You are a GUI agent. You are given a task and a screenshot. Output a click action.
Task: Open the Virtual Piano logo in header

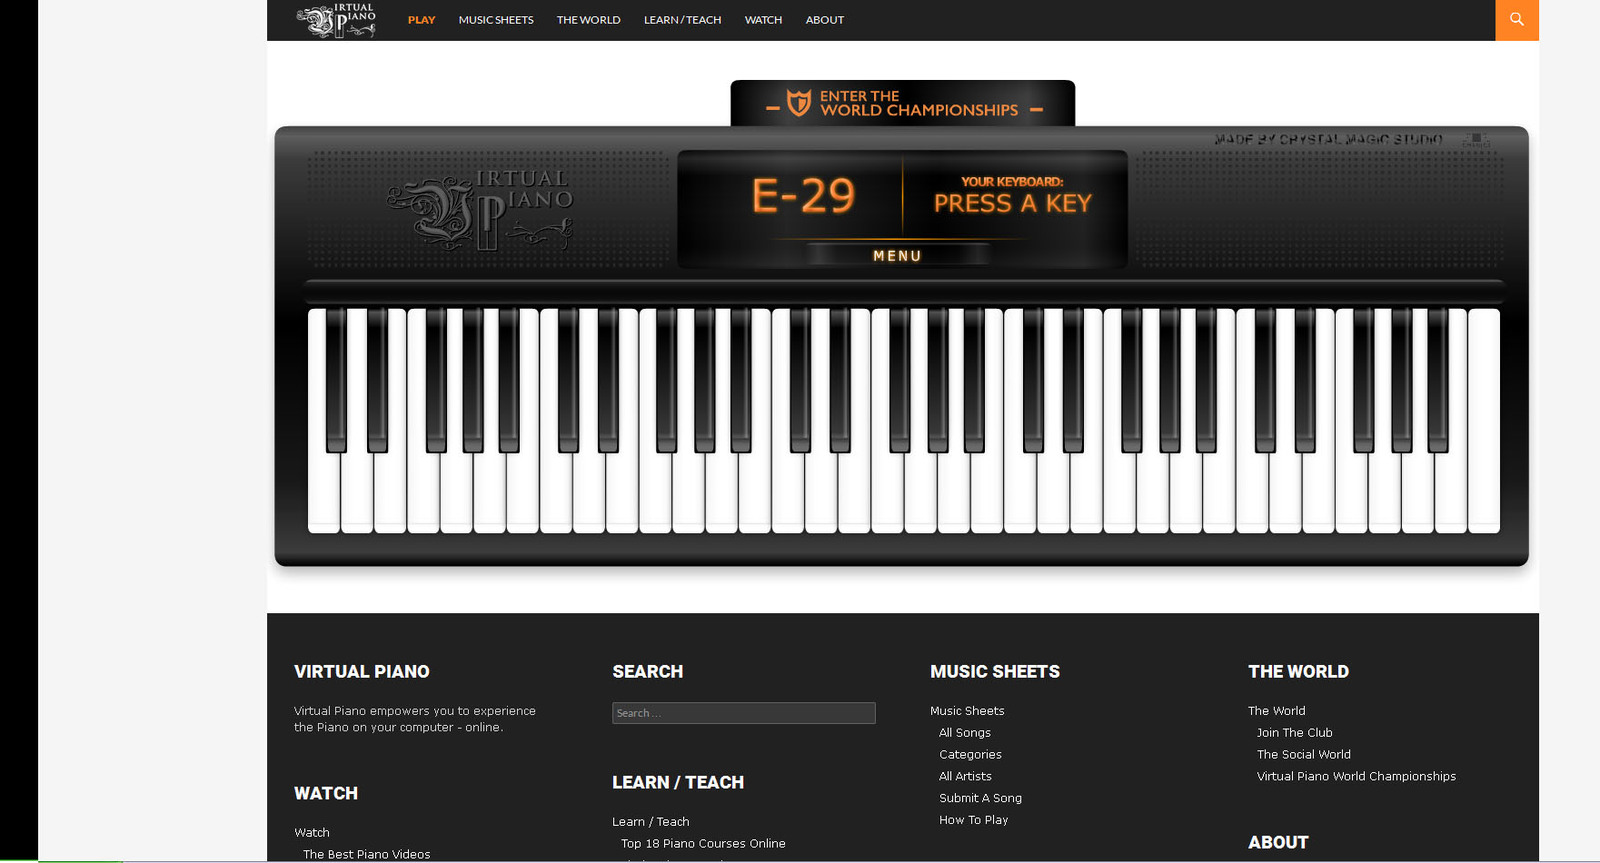click(336, 20)
